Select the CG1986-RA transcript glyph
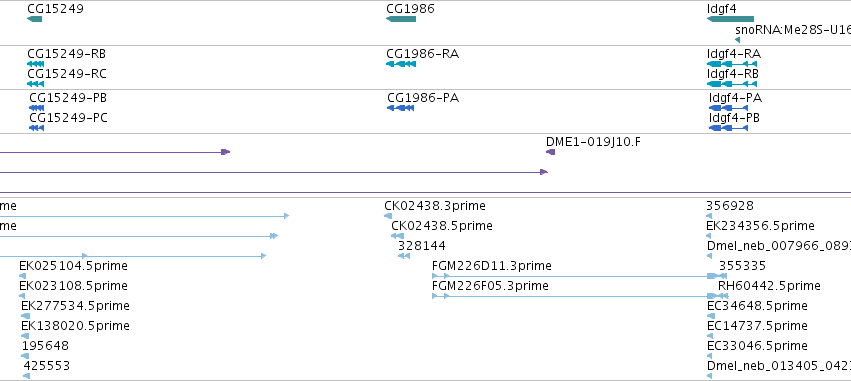The width and height of the screenshot is (851, 381). 401,64
